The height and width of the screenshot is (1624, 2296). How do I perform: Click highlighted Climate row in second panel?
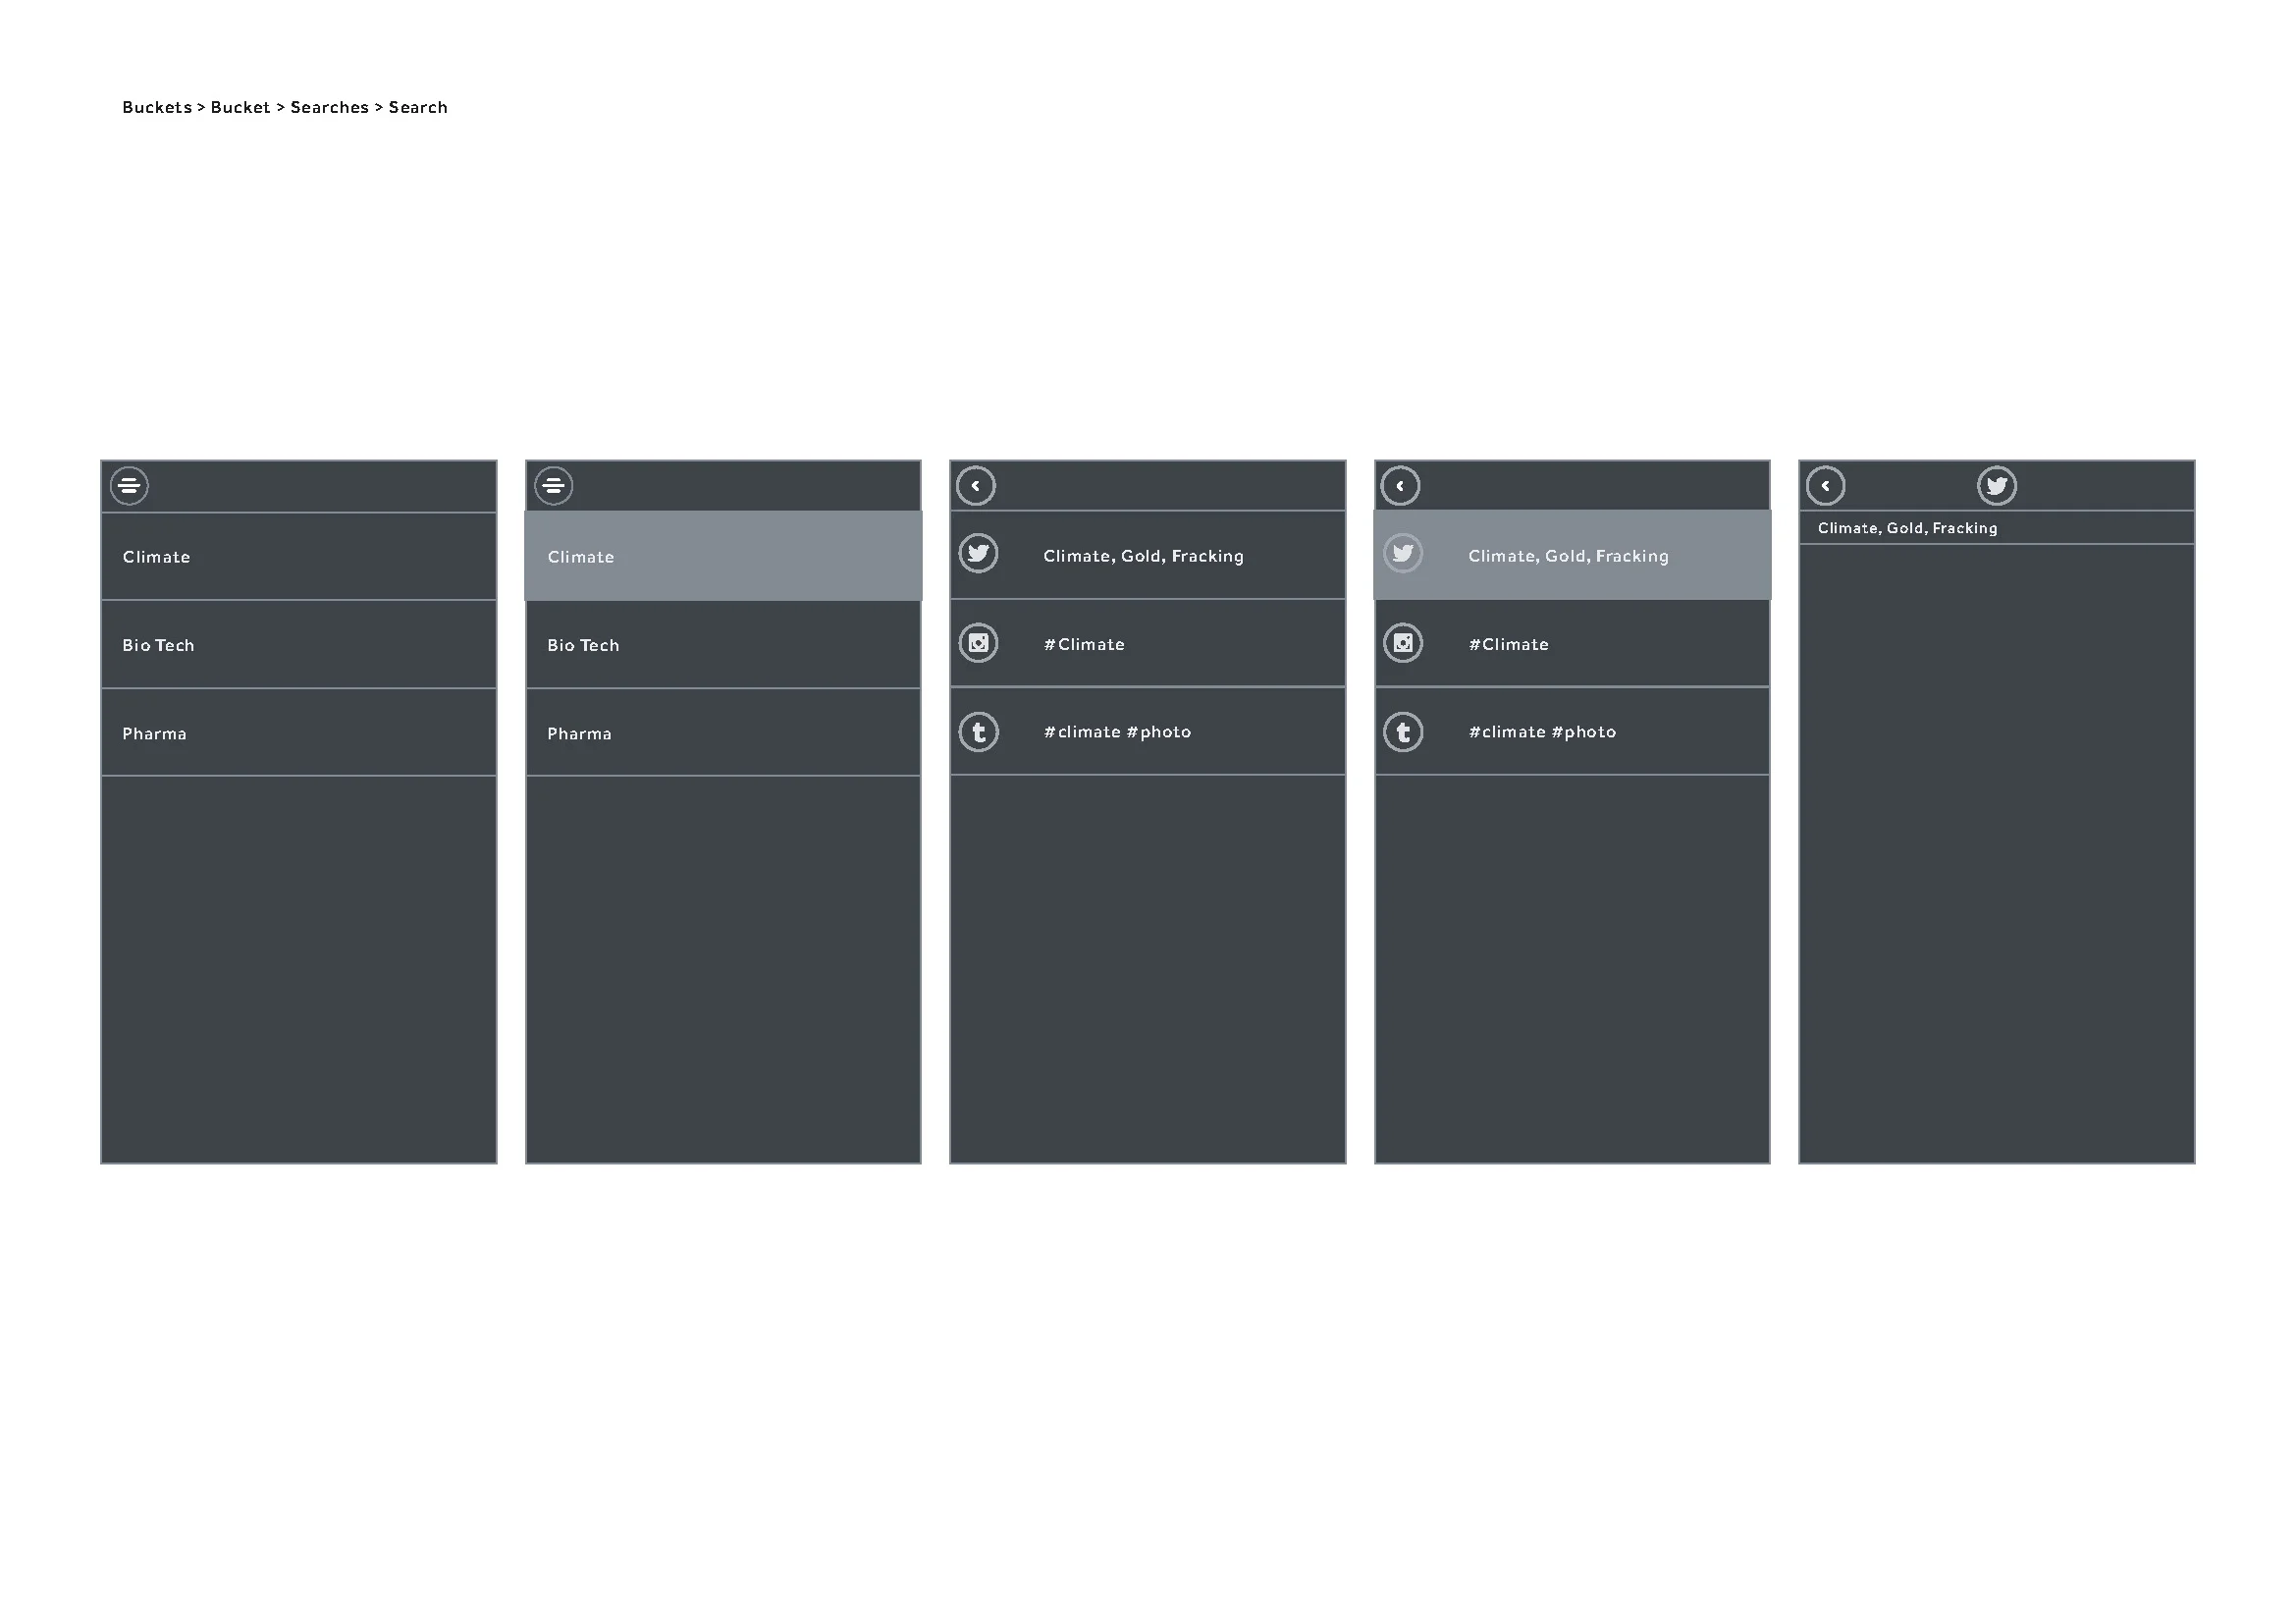pos(723,557)
